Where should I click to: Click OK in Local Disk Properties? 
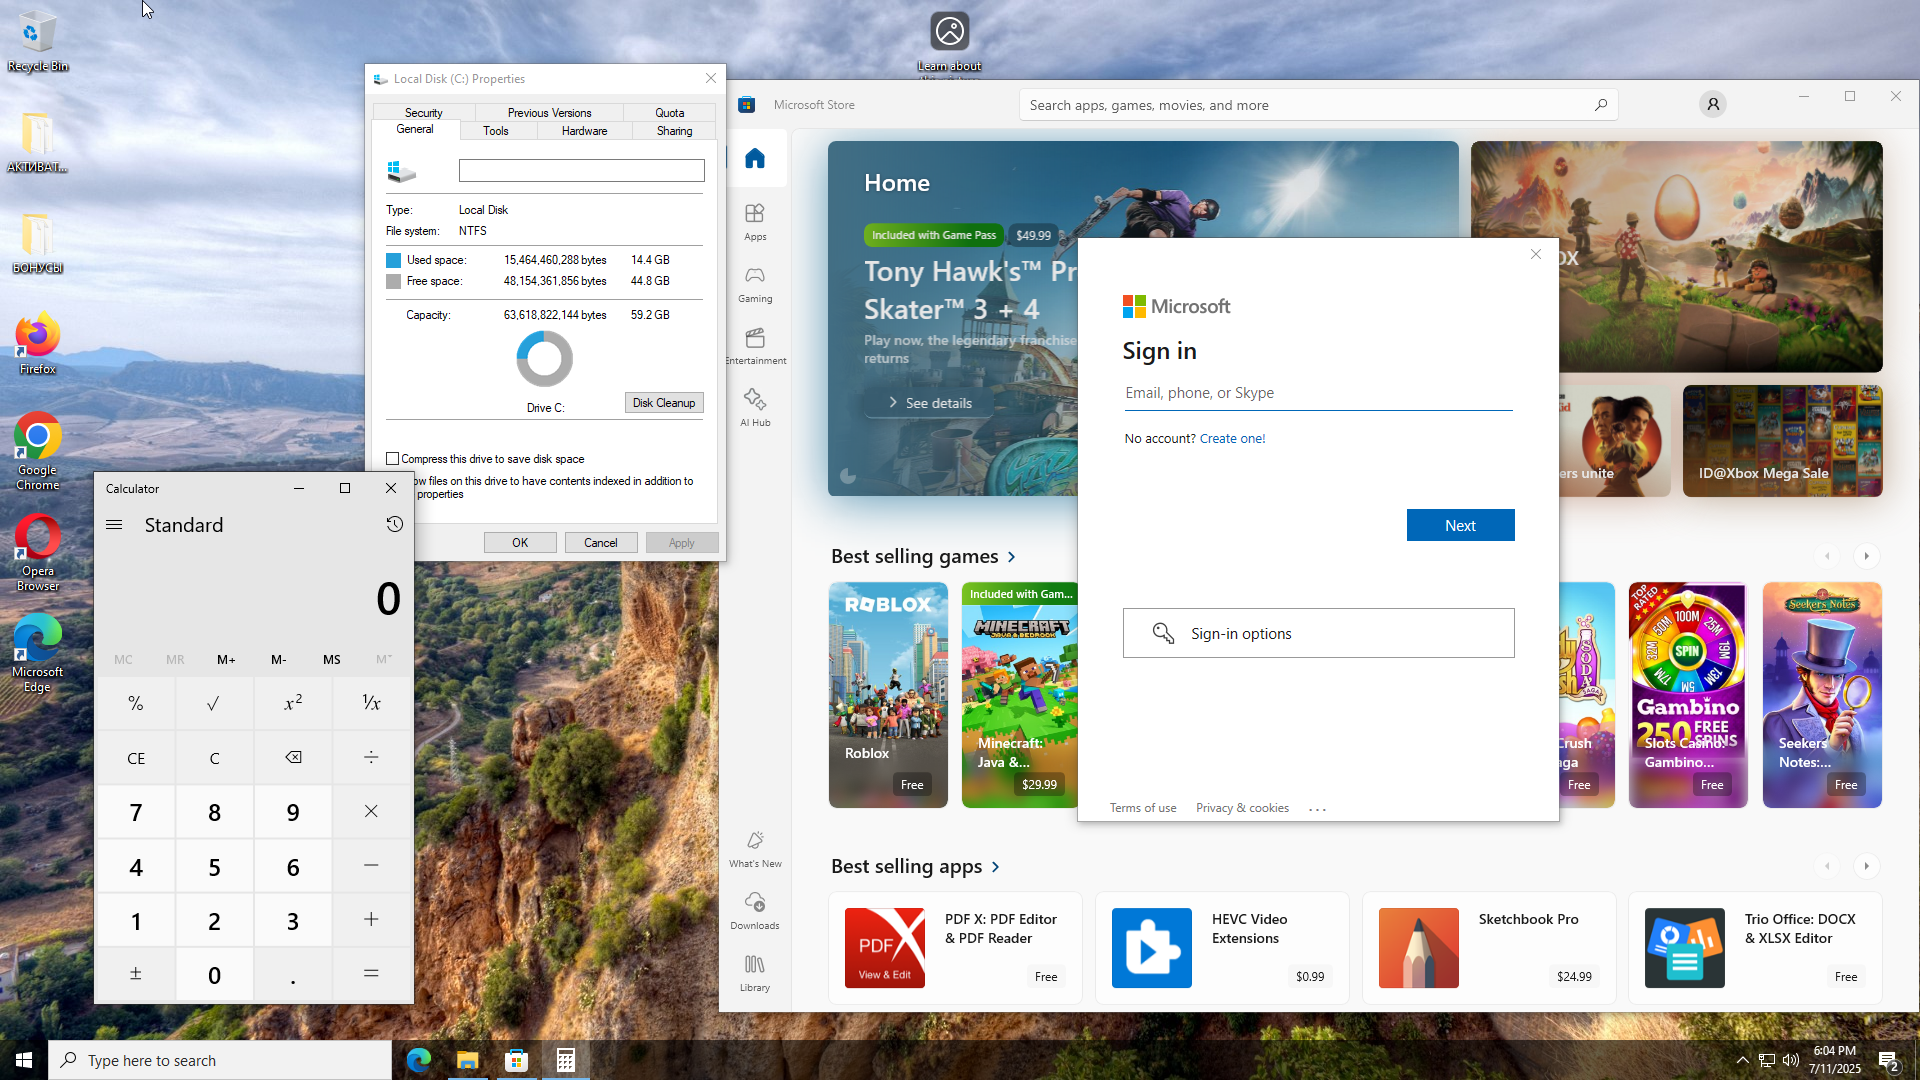520,543
